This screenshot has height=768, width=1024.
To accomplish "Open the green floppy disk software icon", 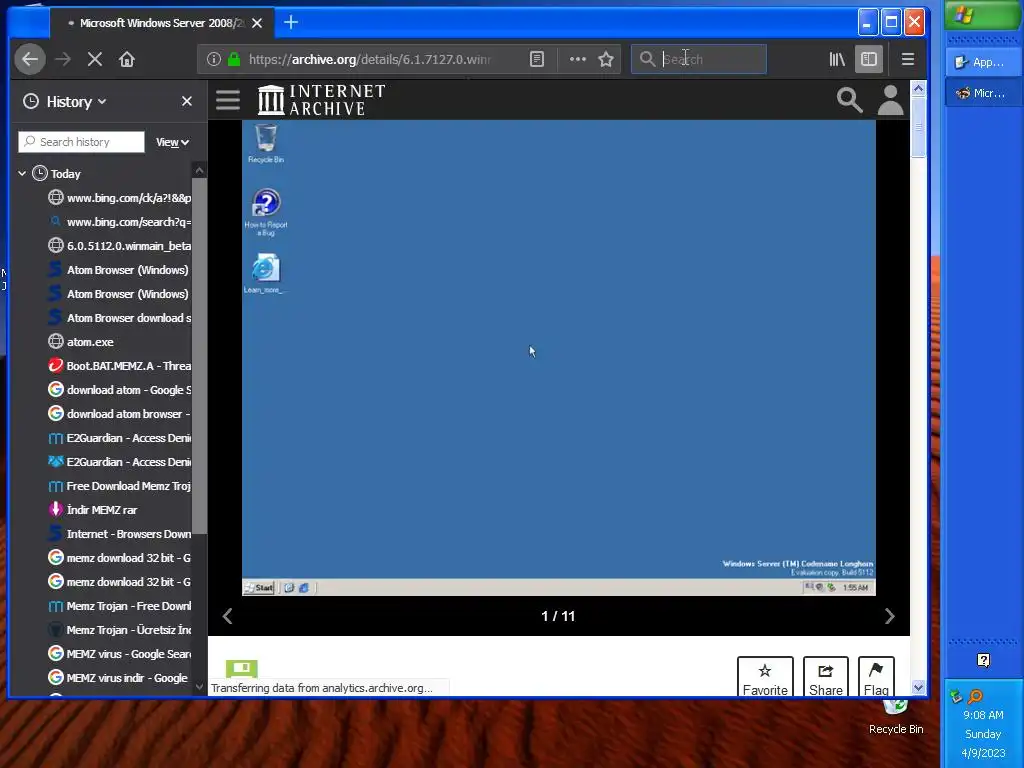I will tap(242, 668).
